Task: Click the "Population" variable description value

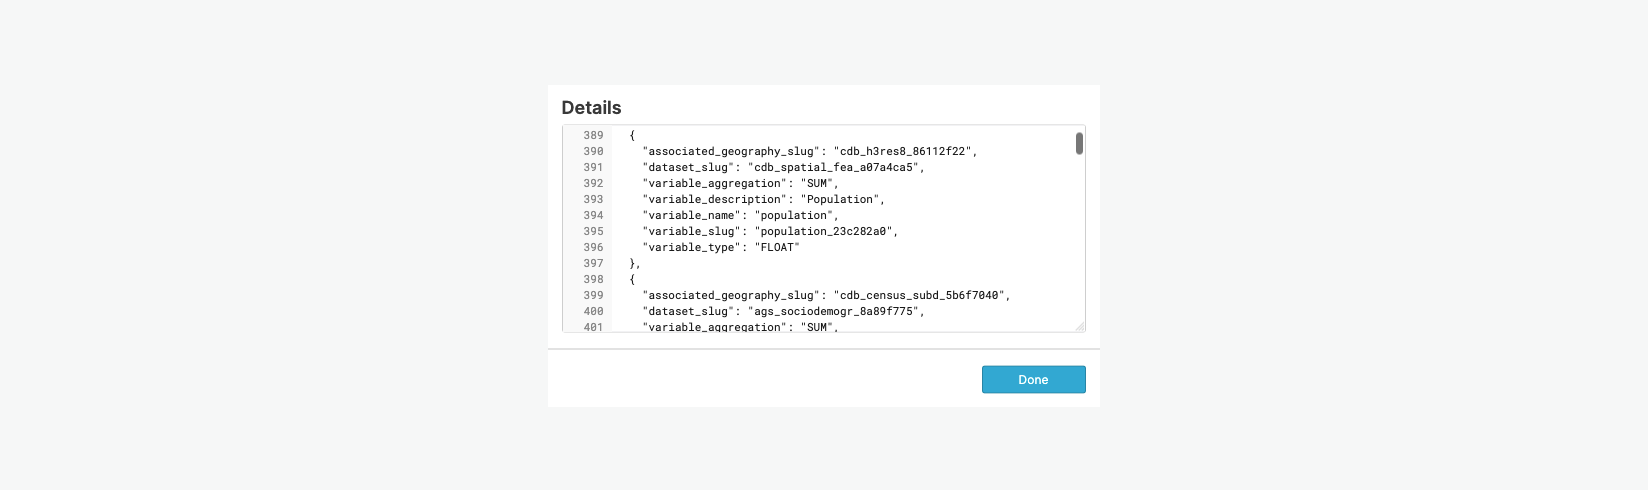Action: tap(840, 199)
